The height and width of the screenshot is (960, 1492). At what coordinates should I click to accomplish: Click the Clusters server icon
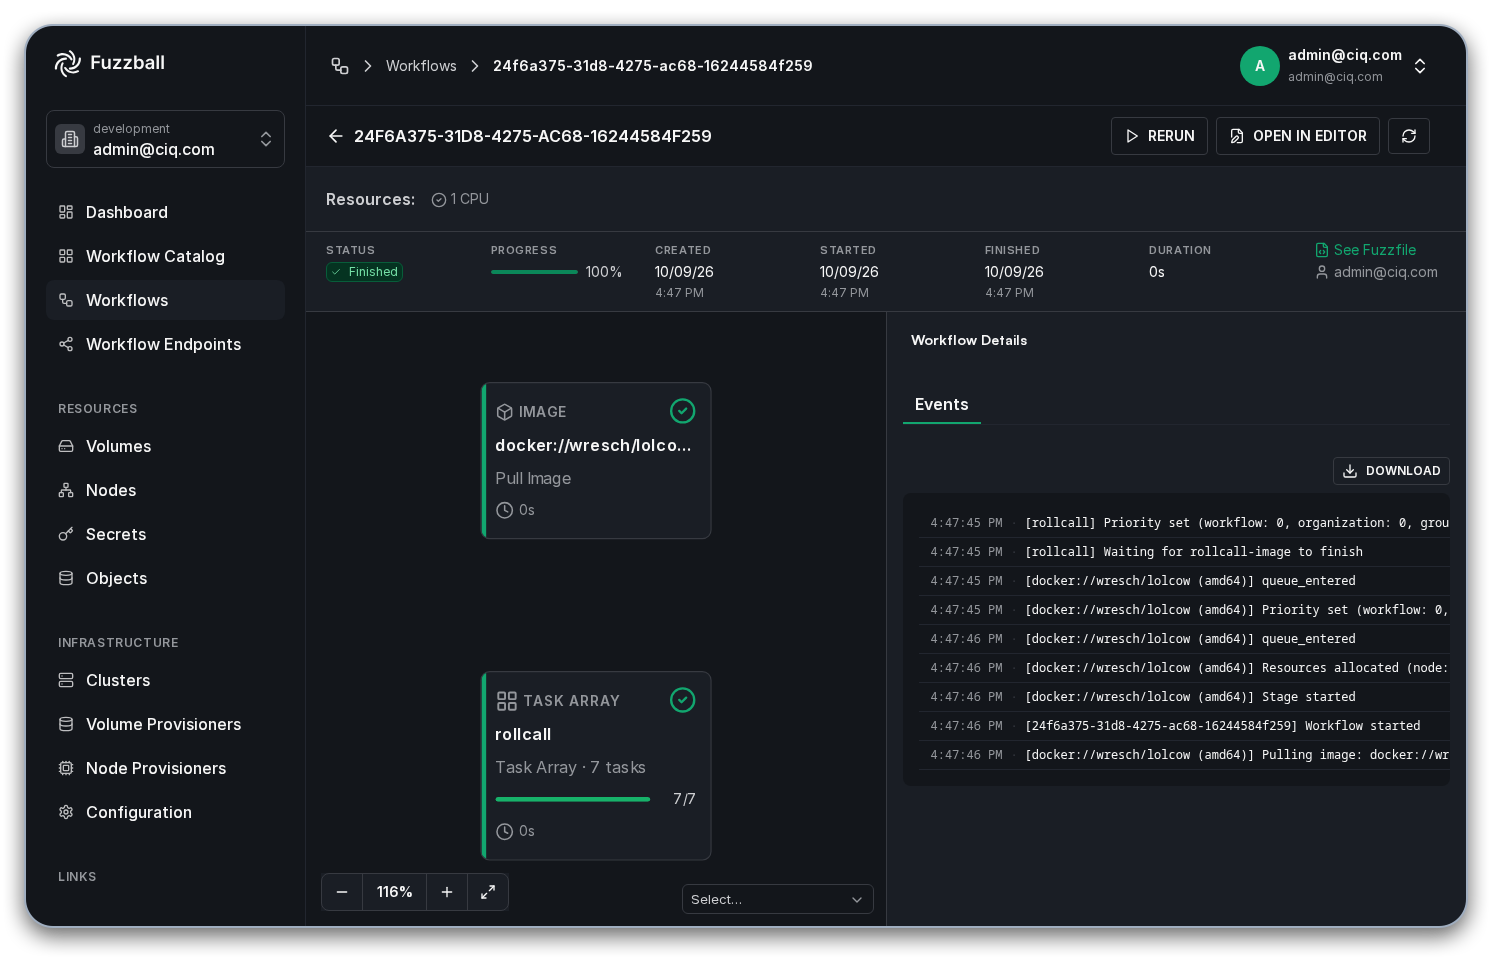coord(66,680)
